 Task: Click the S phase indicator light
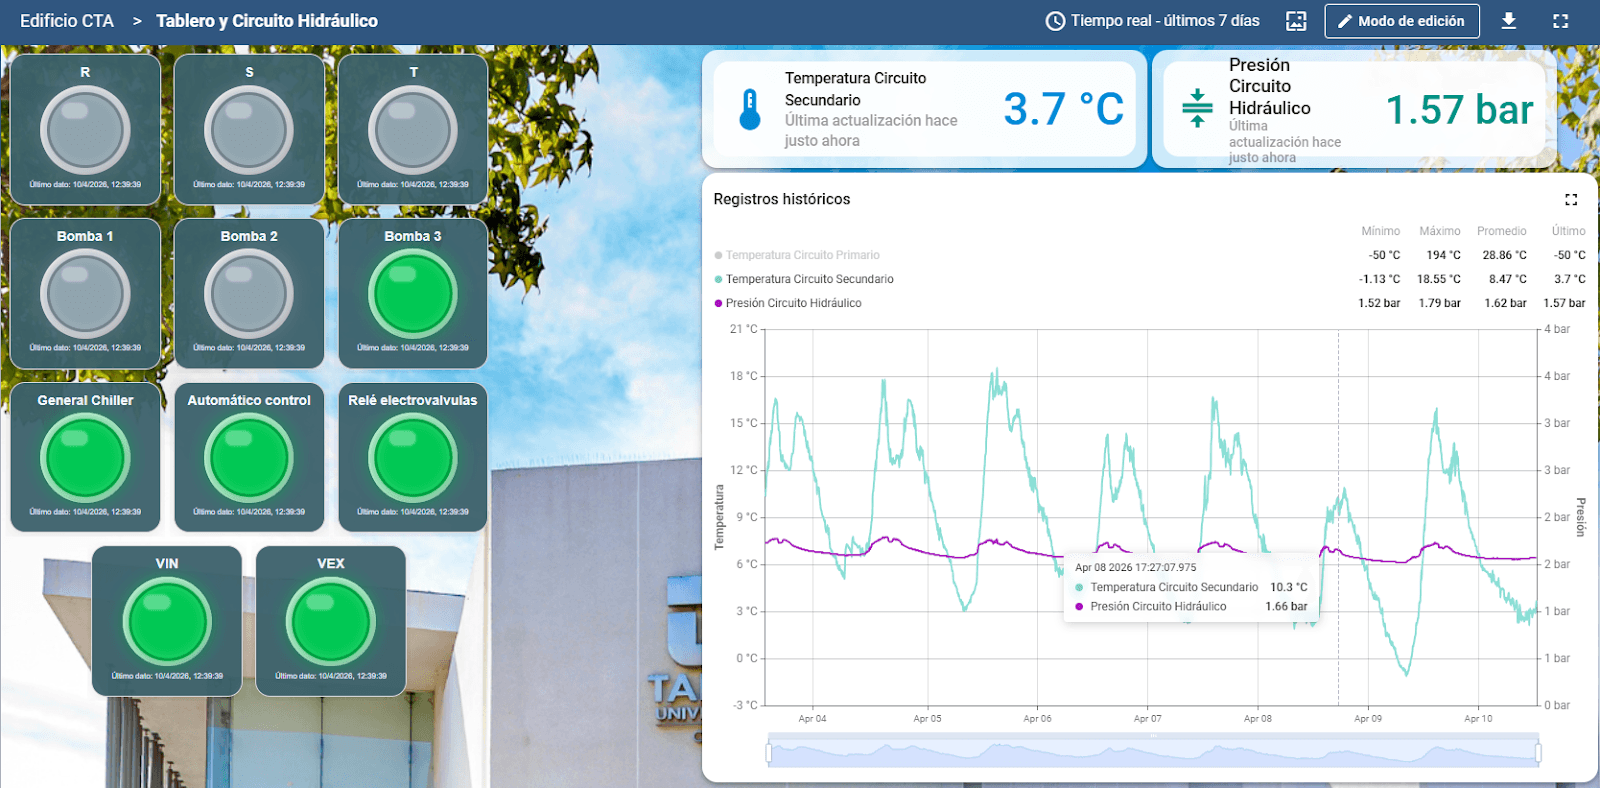point(249,131)
